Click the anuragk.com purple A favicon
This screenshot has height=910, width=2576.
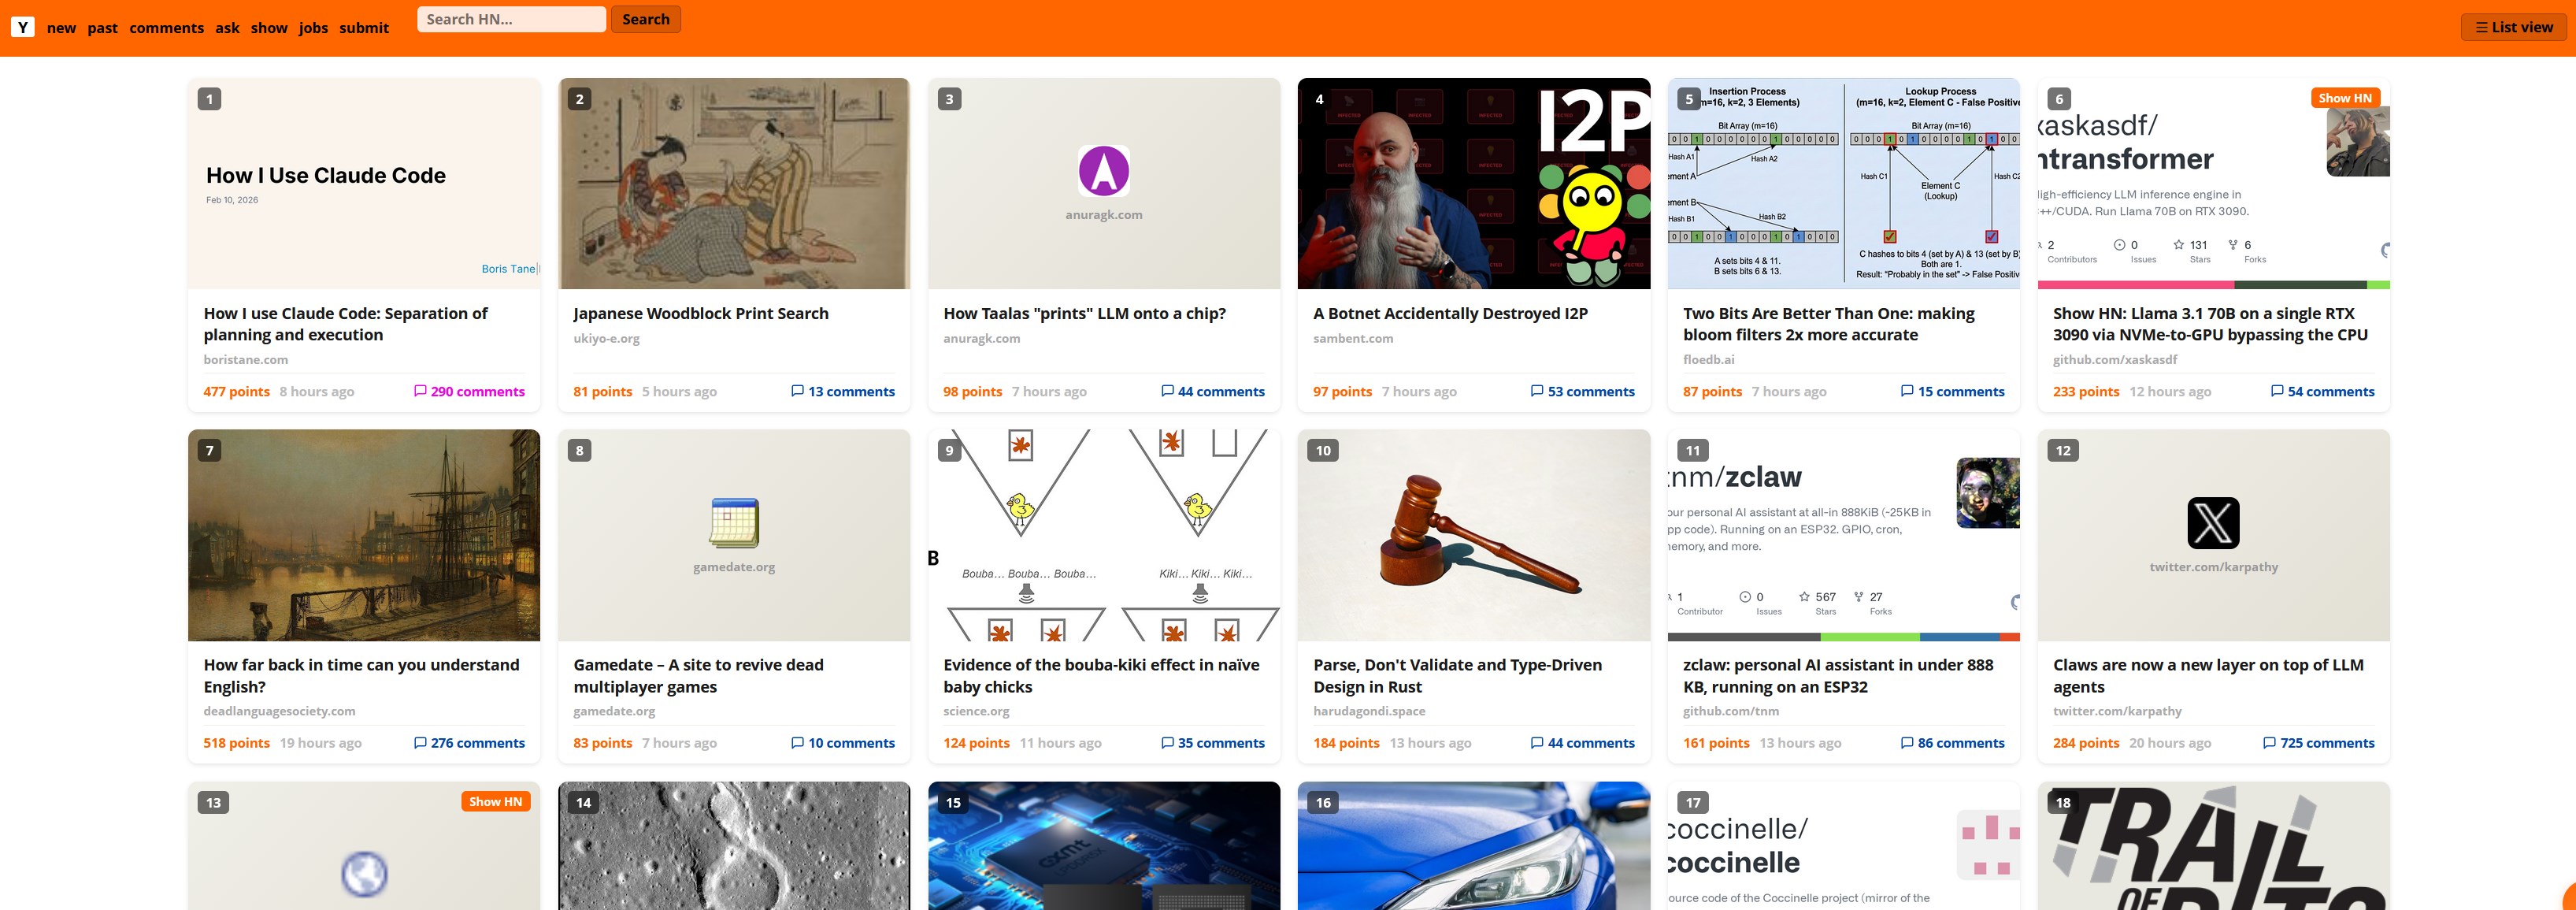1103,171
